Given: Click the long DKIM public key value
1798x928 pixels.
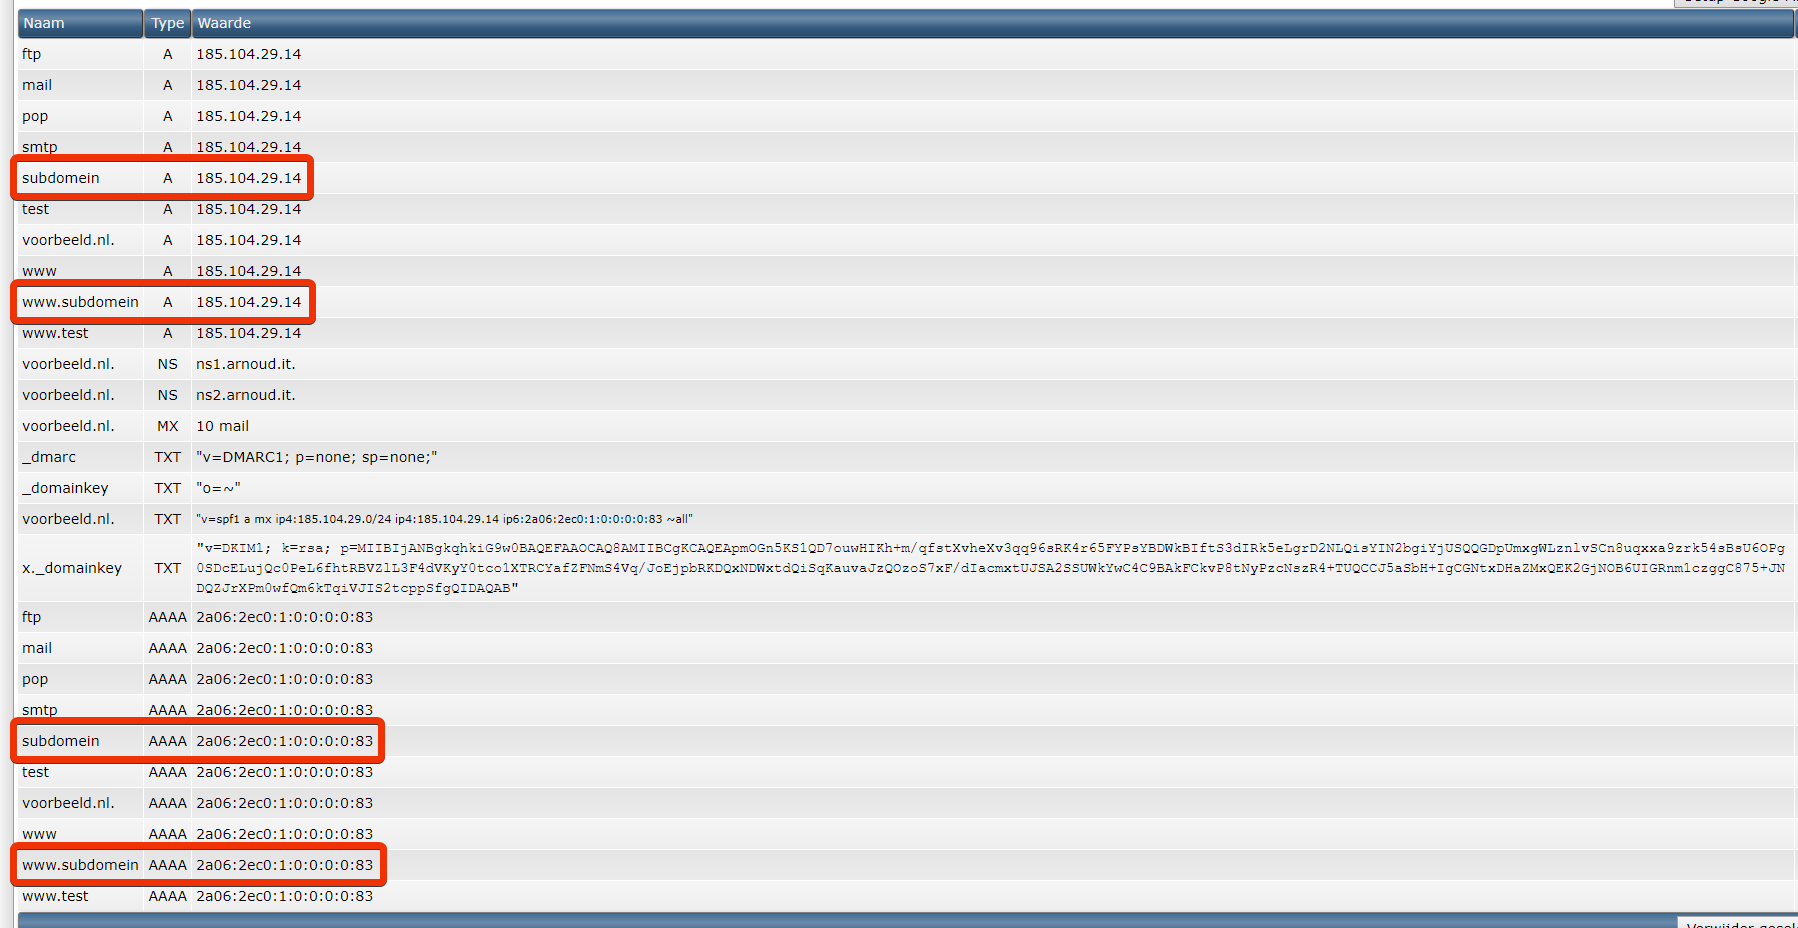Looking at the screenshot, I should [x=990, y=568].
